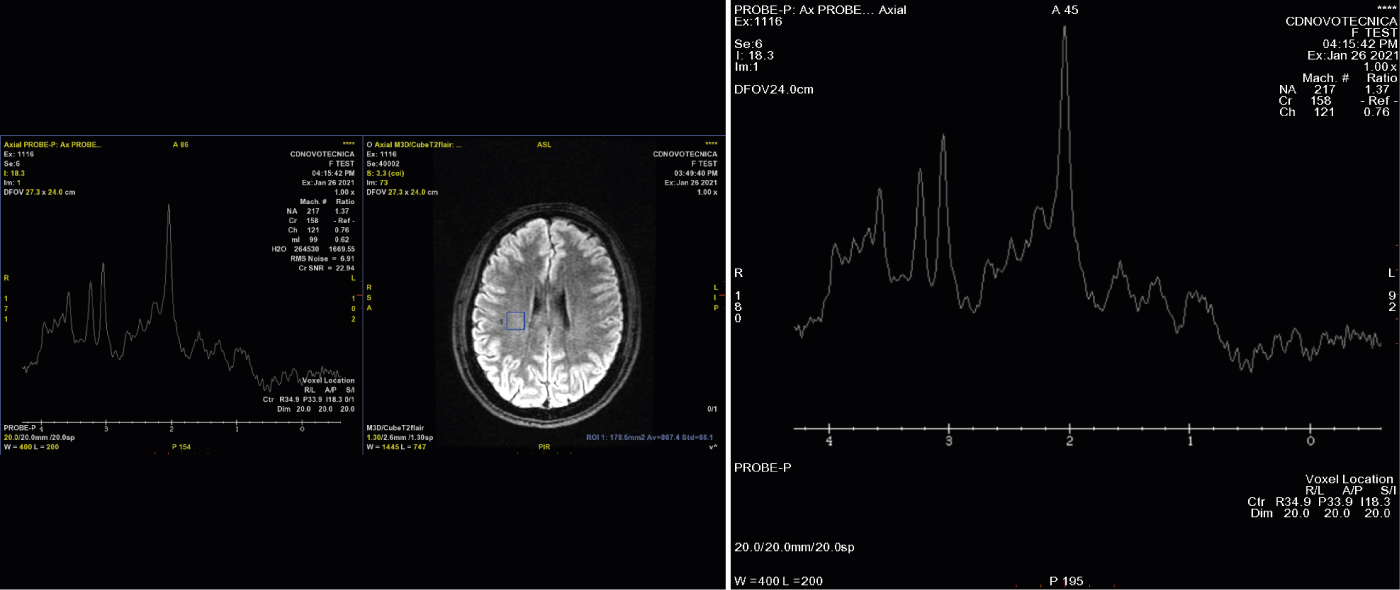Click the blue voxel ROI box on brain

(x=515, y=320)
